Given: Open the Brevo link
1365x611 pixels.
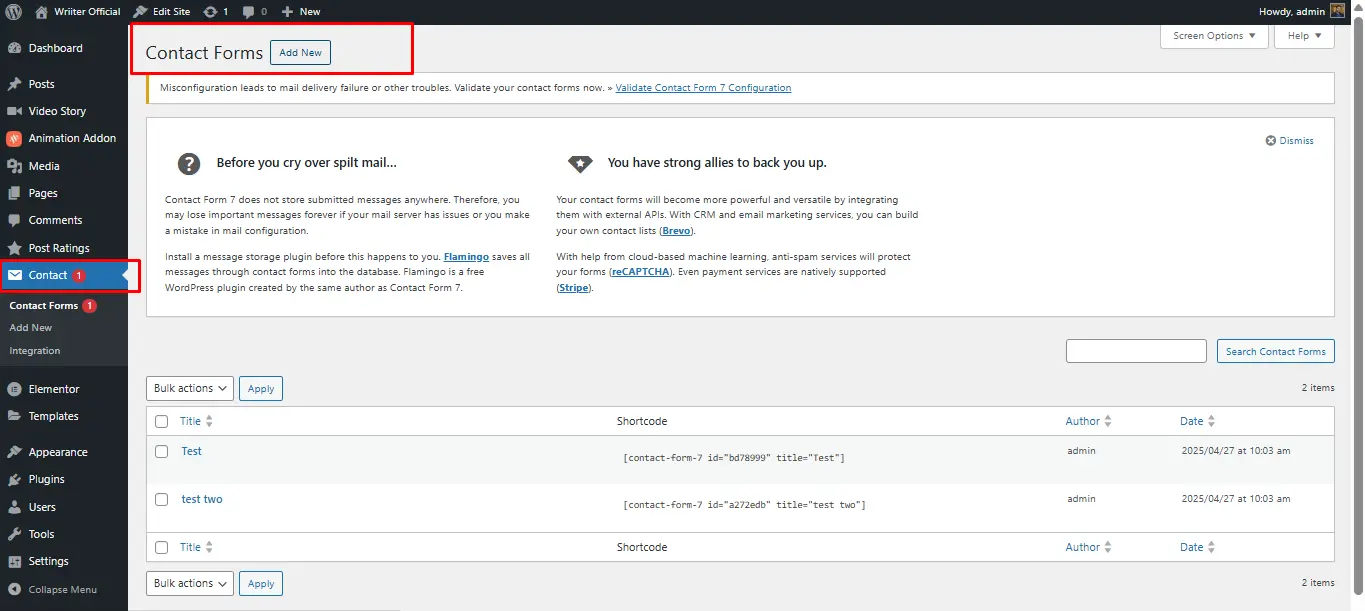Looking at the screenshot, I should (x=676, y=230).
